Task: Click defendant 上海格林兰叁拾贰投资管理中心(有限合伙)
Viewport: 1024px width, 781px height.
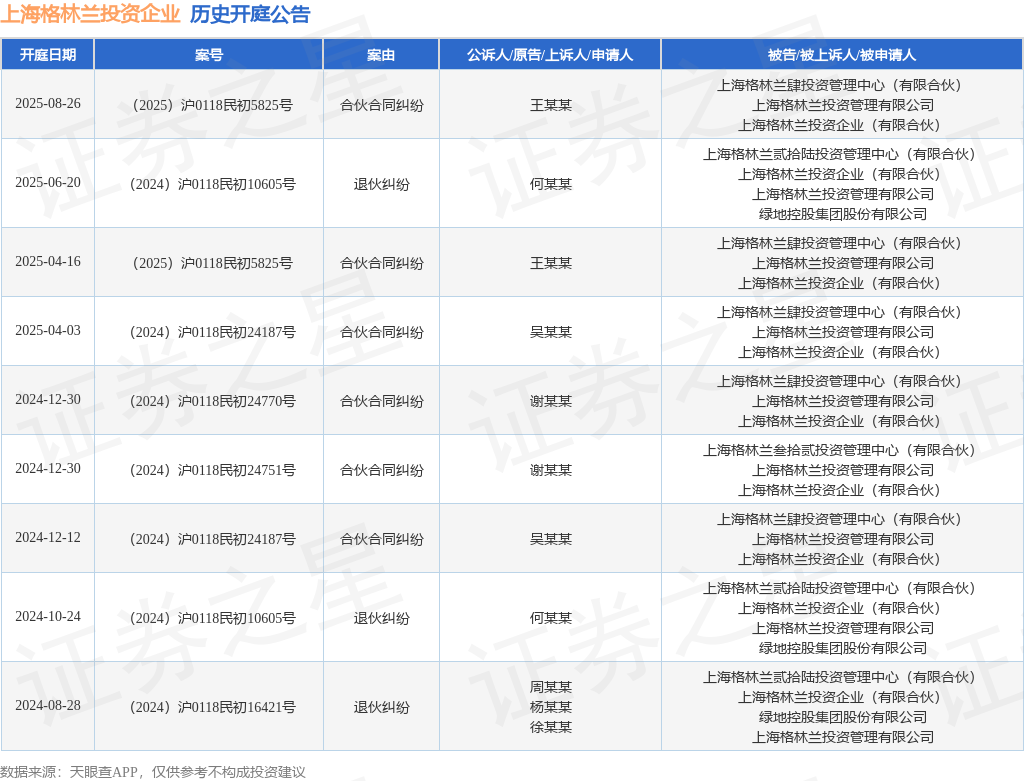Action: click(x=839, y=450)
